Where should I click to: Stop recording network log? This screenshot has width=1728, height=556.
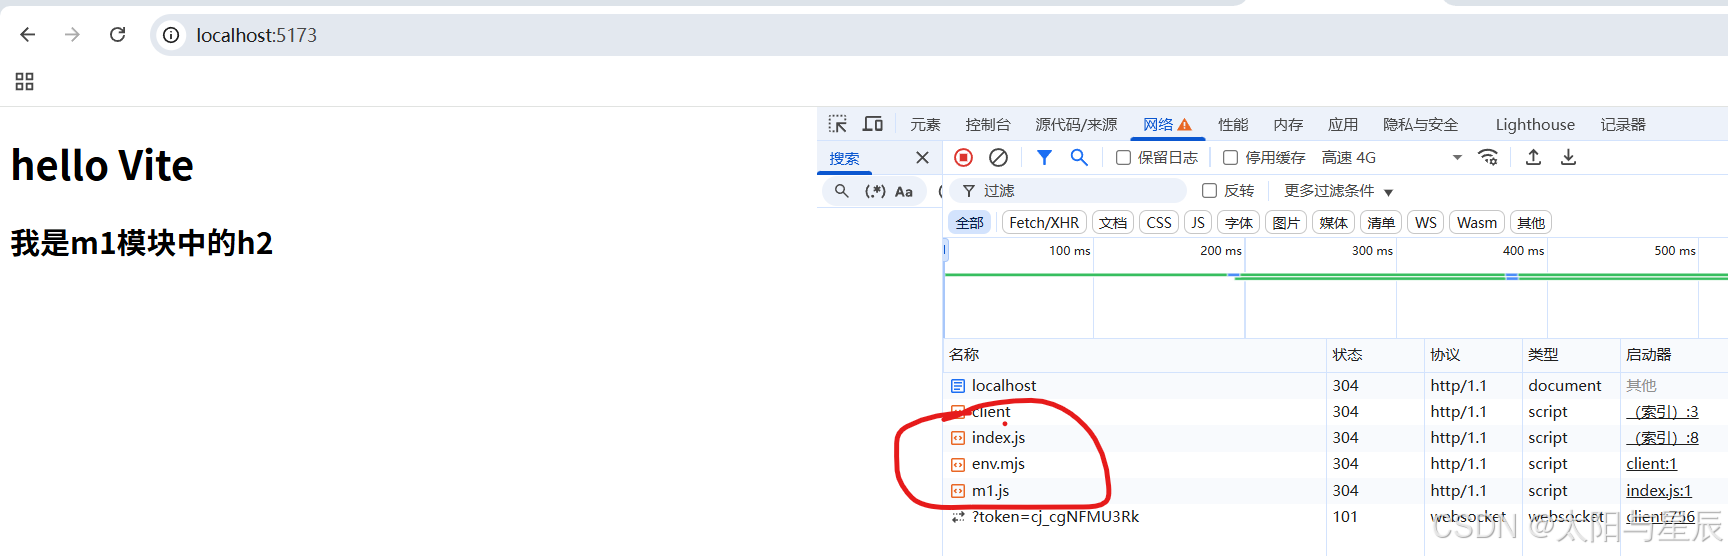click(964, 157)
